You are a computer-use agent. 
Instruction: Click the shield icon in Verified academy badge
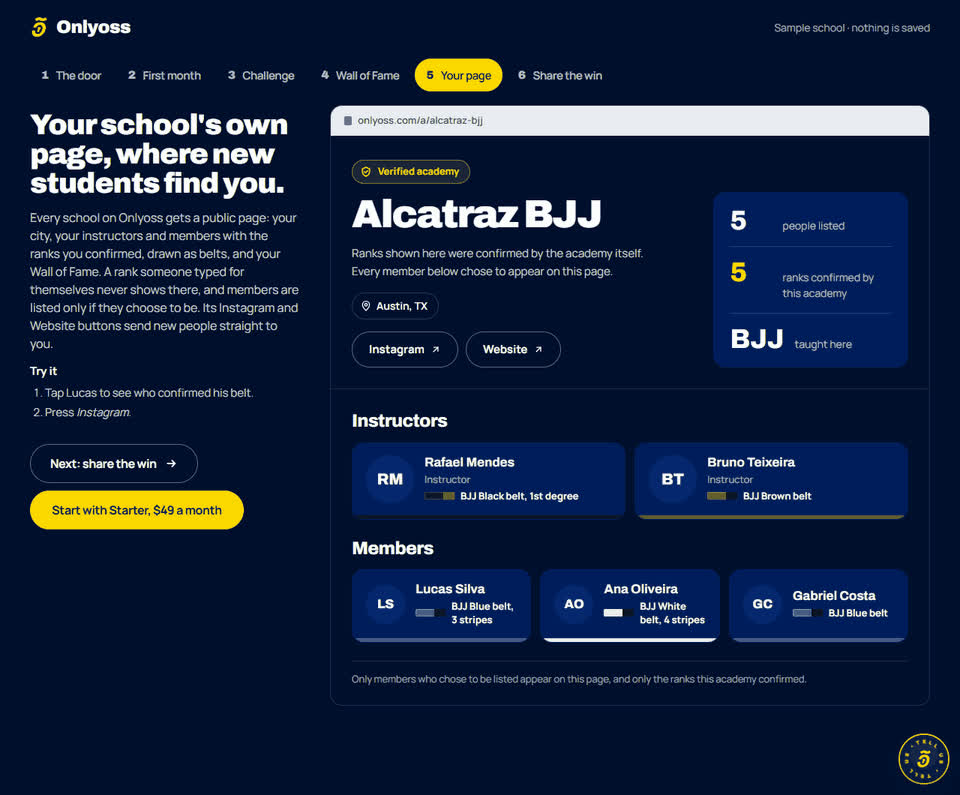pos(366,172)
